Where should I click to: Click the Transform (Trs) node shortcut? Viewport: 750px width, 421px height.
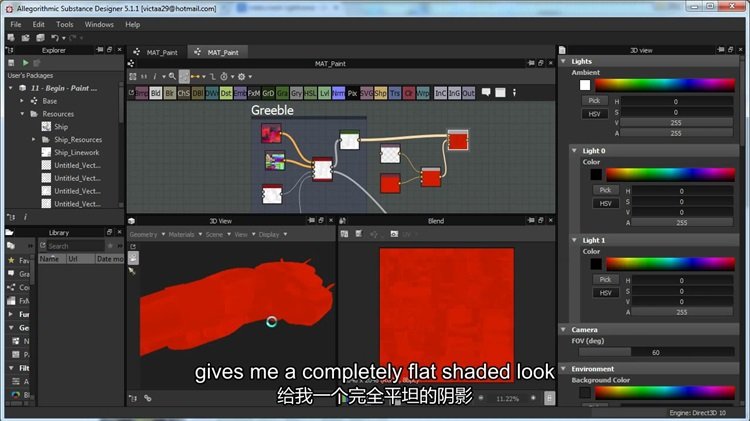point(395,93)
